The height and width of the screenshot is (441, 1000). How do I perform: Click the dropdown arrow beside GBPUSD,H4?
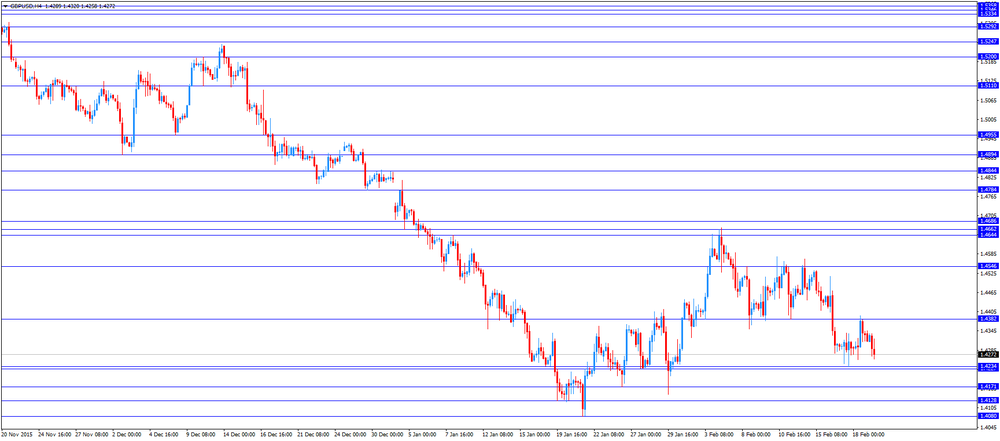[5, 5]
